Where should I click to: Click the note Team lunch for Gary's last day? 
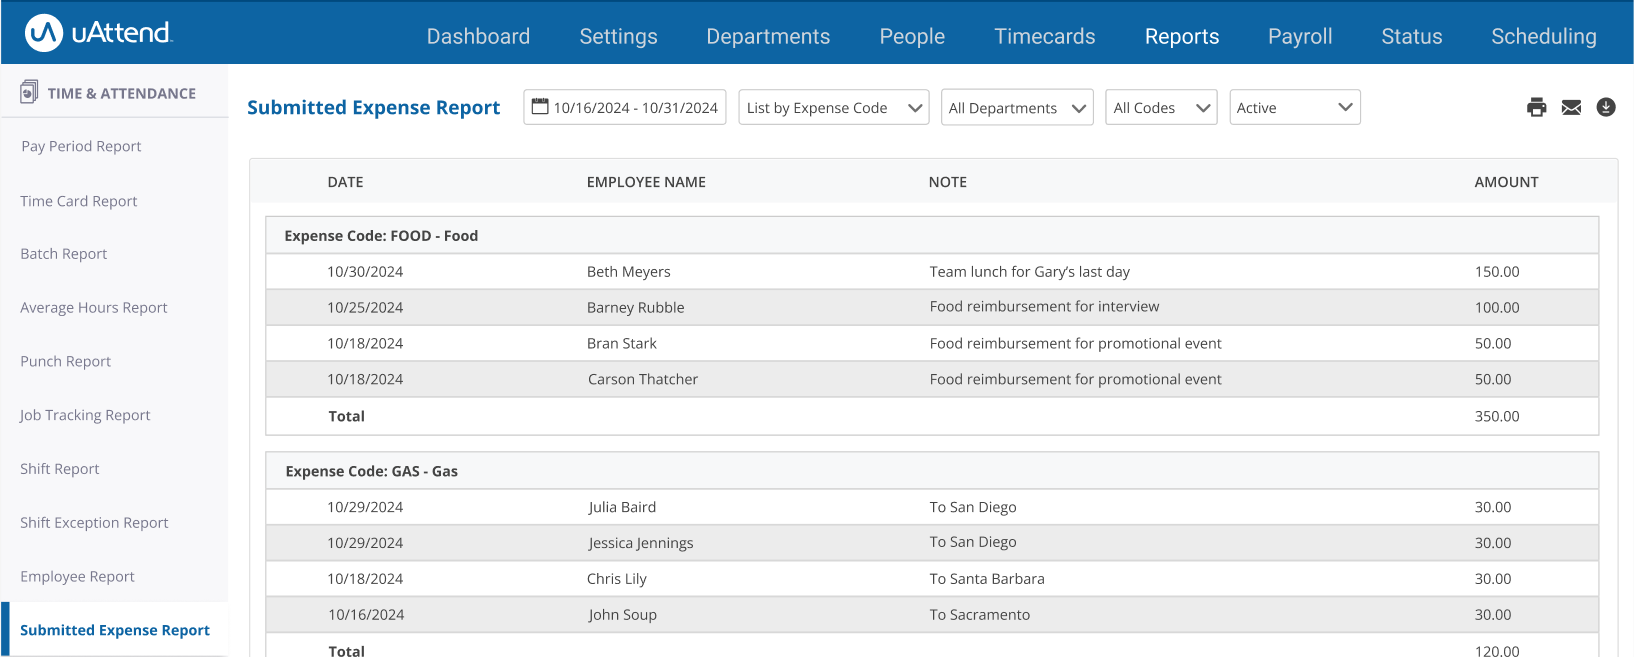coord(1030,272)
